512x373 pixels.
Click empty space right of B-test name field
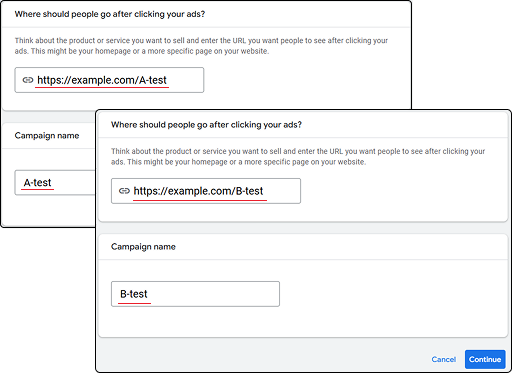click(390, 294)
